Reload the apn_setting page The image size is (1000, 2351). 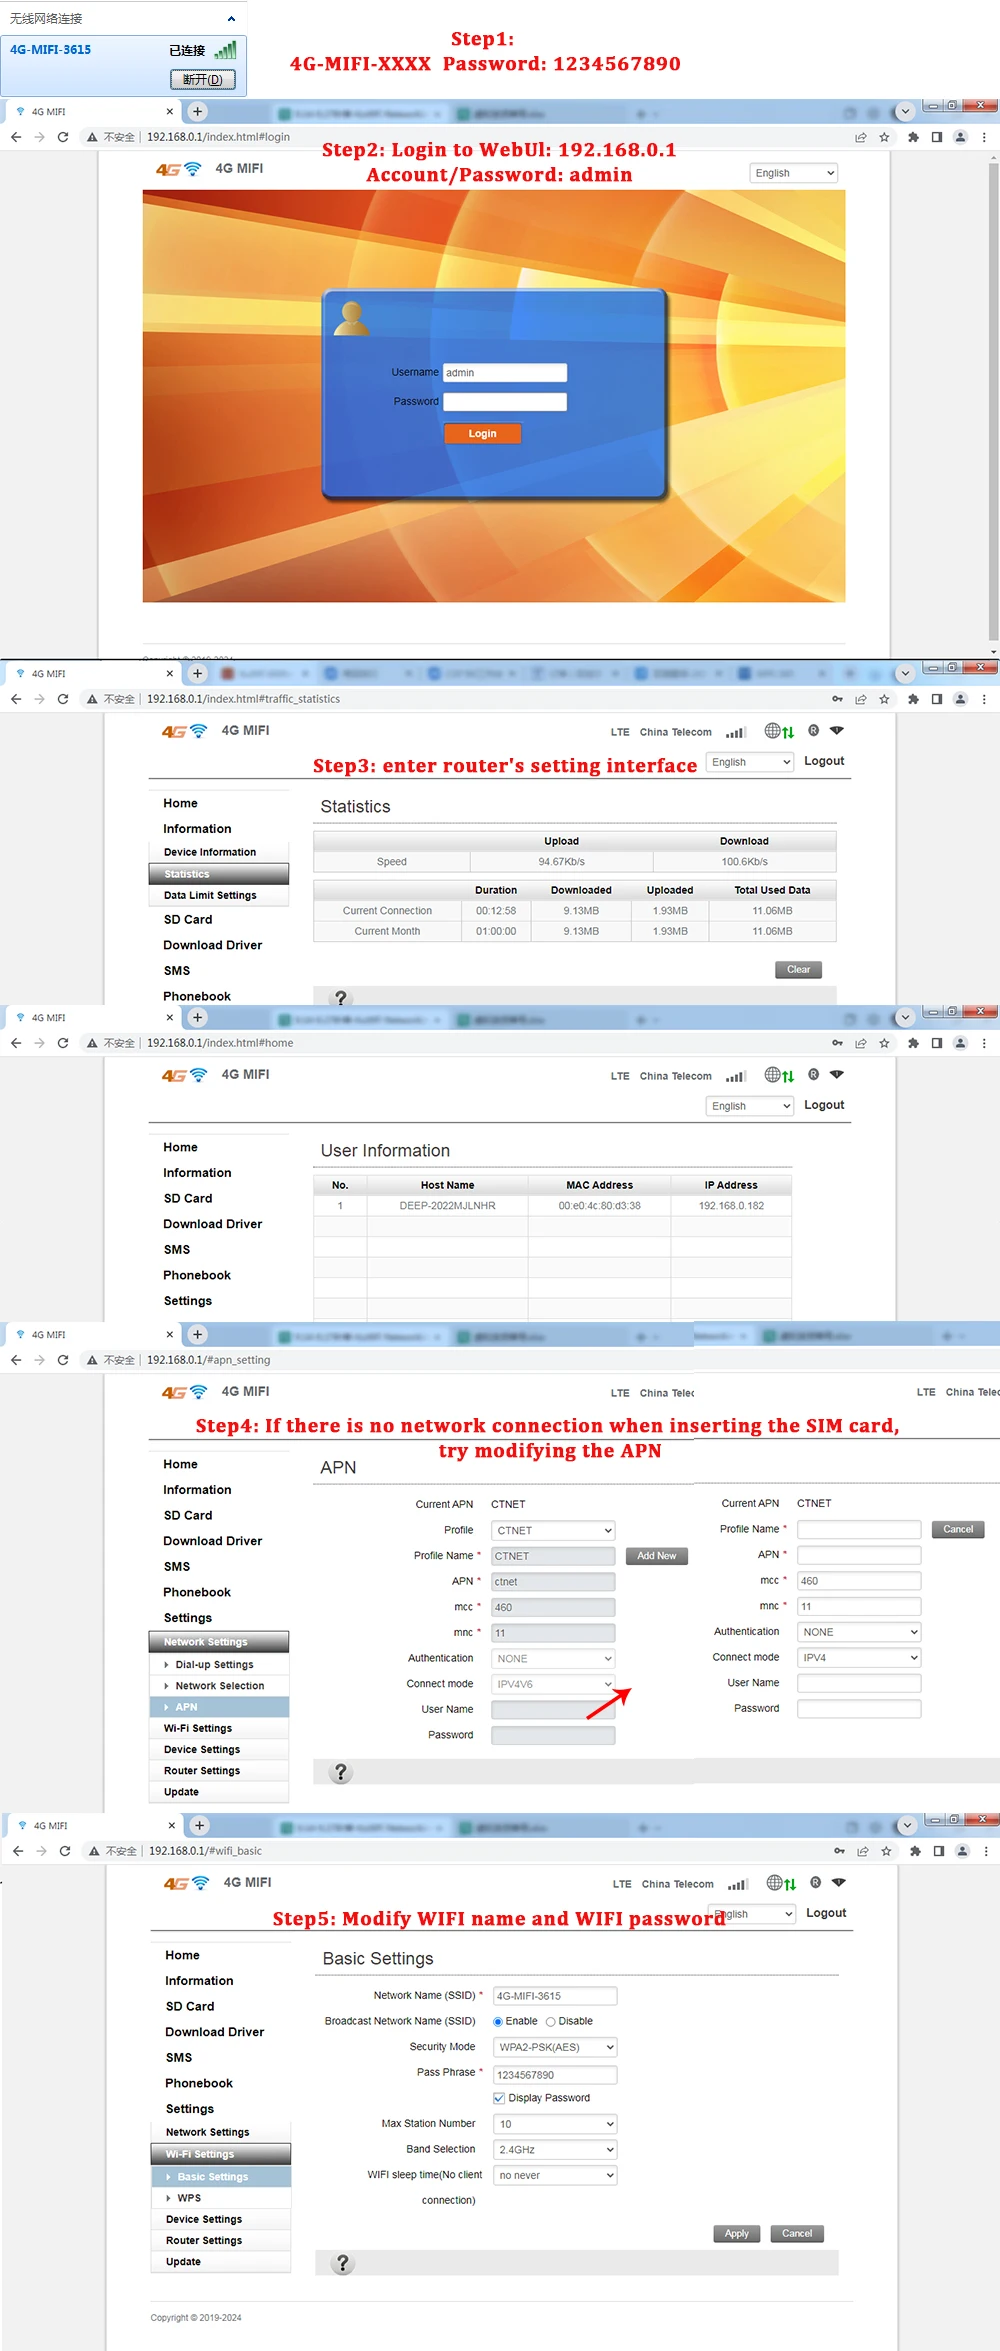[x=63, y=1360]
